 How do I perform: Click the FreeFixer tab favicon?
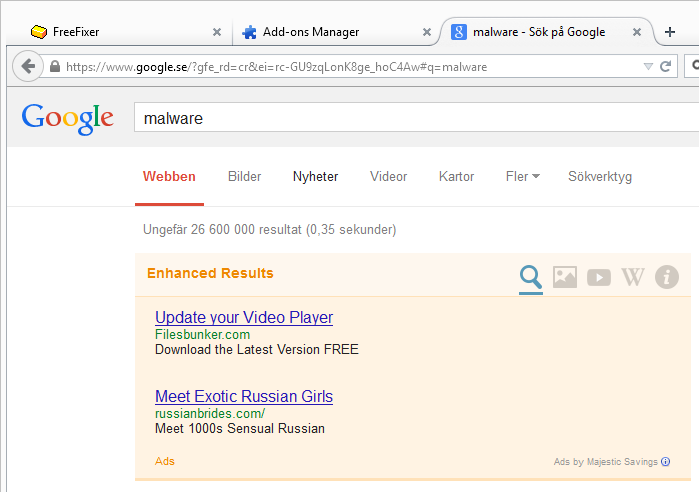tap(39, 32)
